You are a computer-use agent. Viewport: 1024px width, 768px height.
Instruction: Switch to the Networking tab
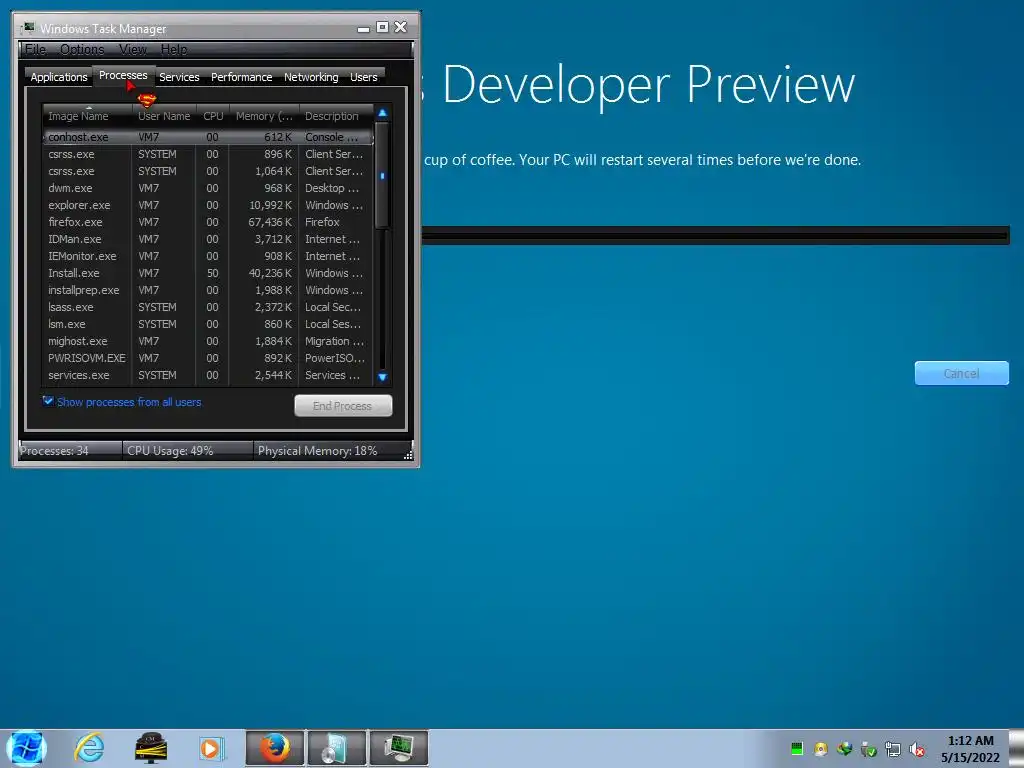(x=311, y=77)
